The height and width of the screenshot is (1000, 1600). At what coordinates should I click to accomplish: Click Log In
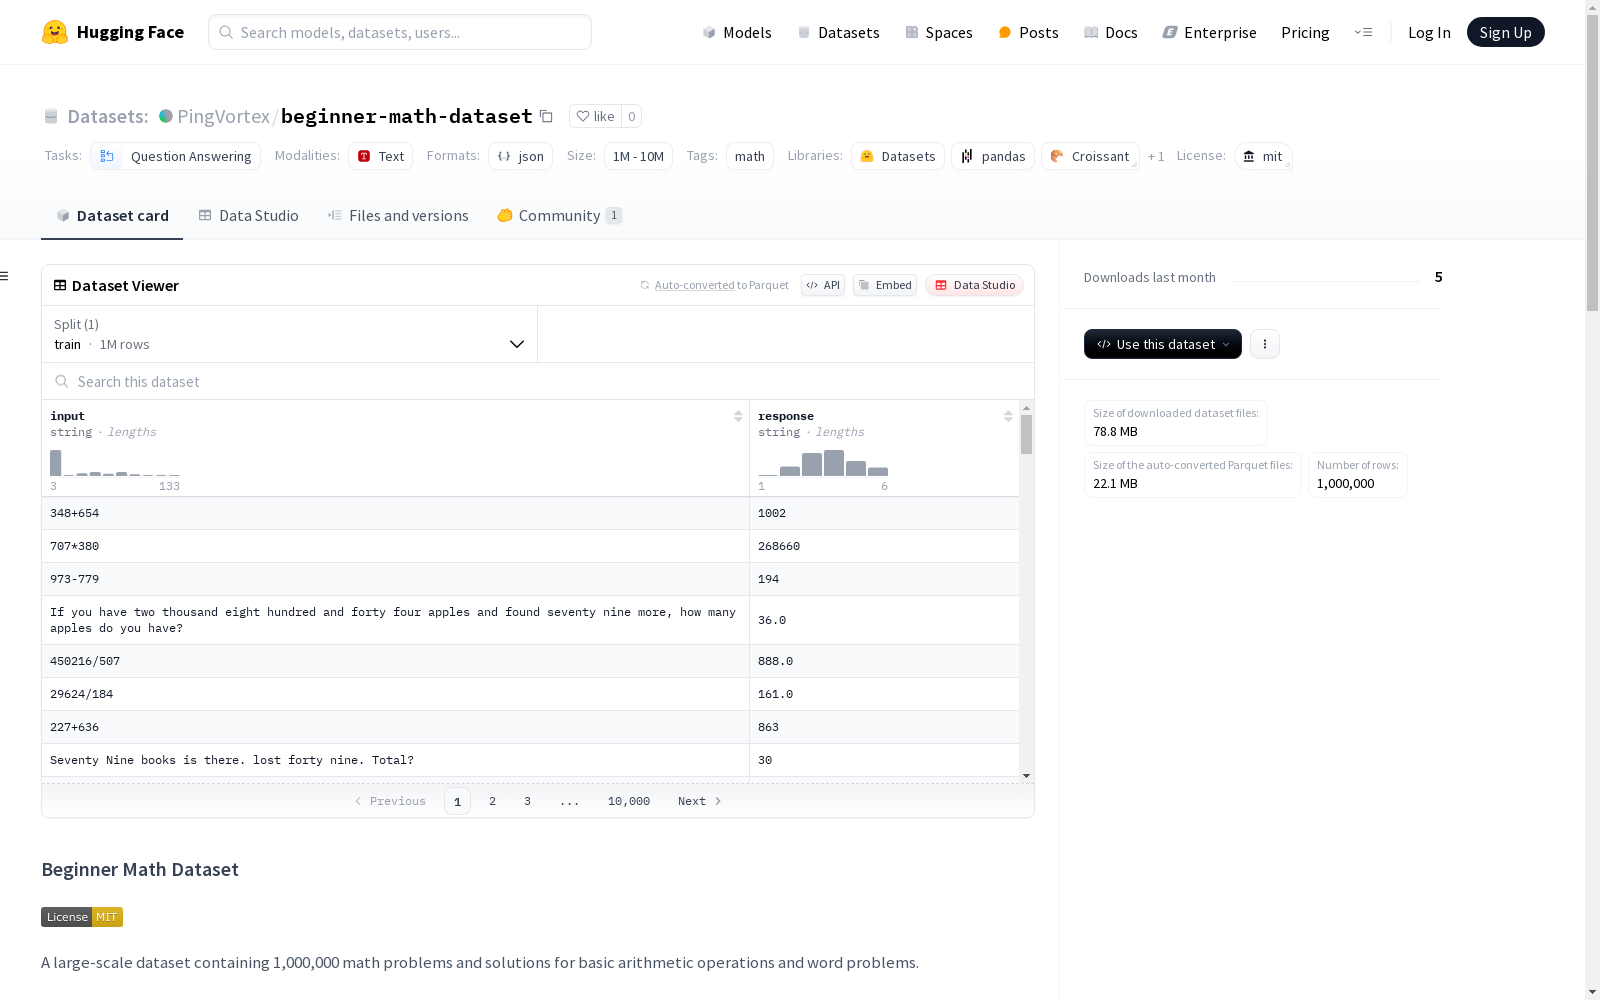tap(1429, 32)
